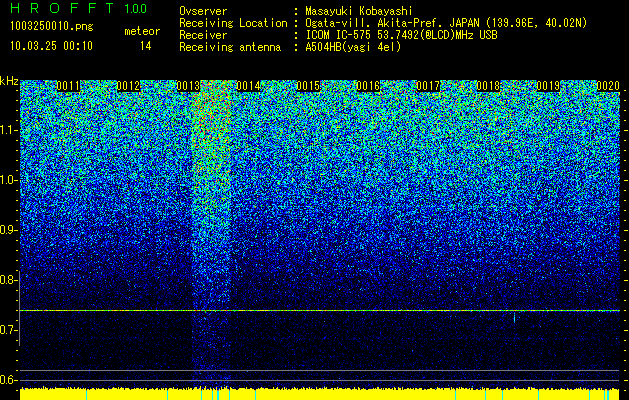Click time marker 0019

pos(548,86)
